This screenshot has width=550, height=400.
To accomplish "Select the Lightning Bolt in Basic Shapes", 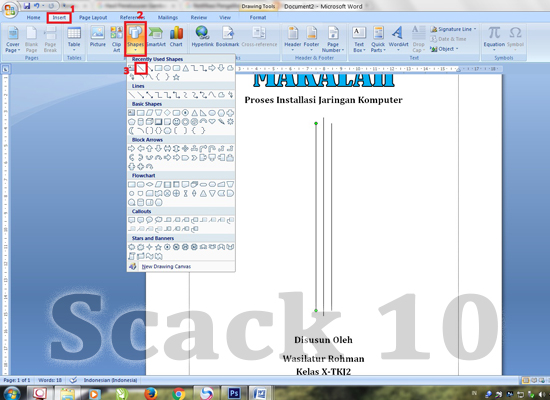I will [221, 122].
